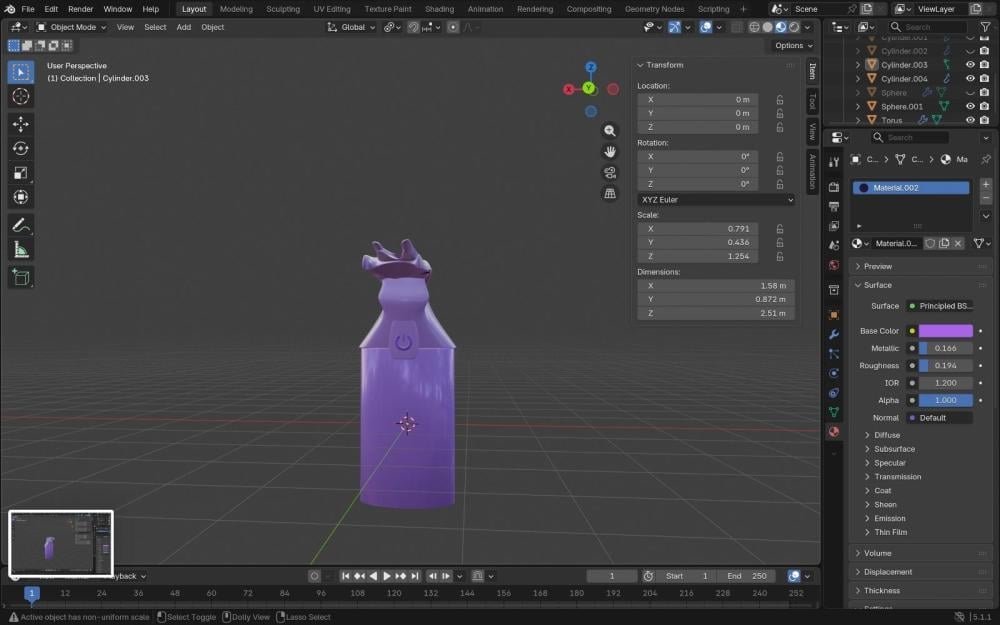Viewport: 1000px width, 625px height.
Task: Switch to the Sculpting workspace tab
Action: point(283,9)
